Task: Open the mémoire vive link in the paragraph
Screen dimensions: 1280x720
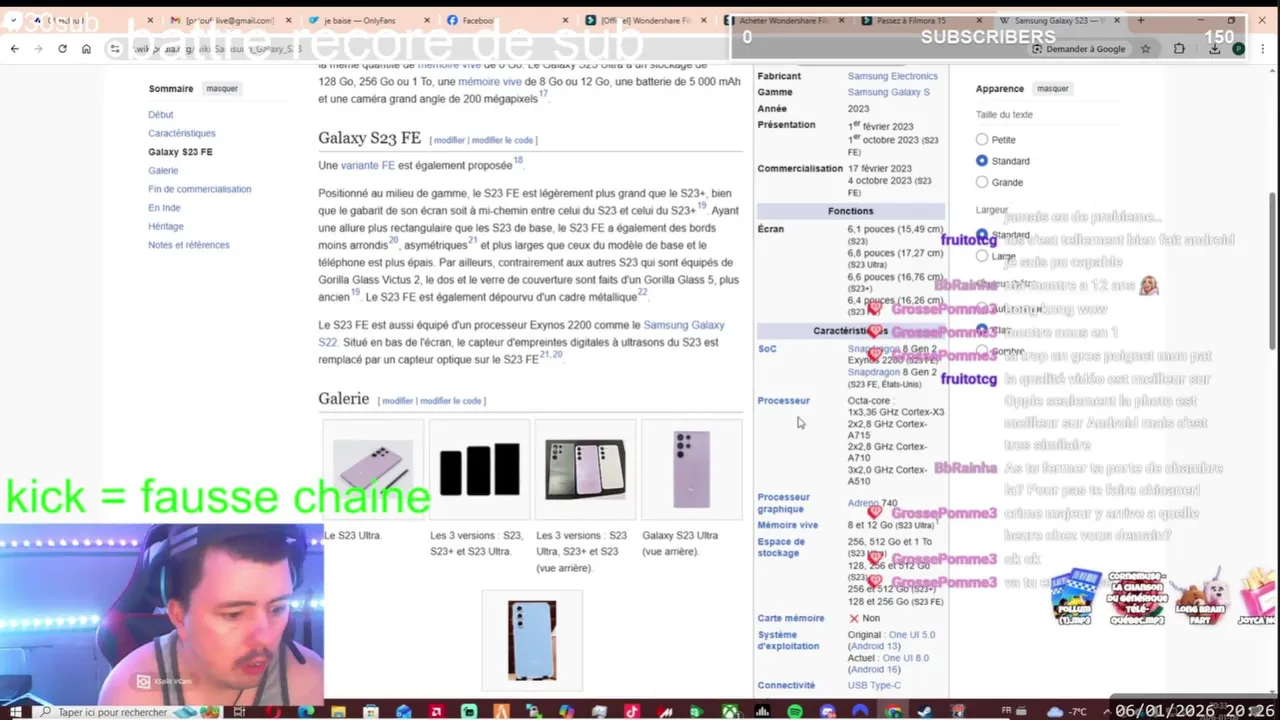Action: 490,82
